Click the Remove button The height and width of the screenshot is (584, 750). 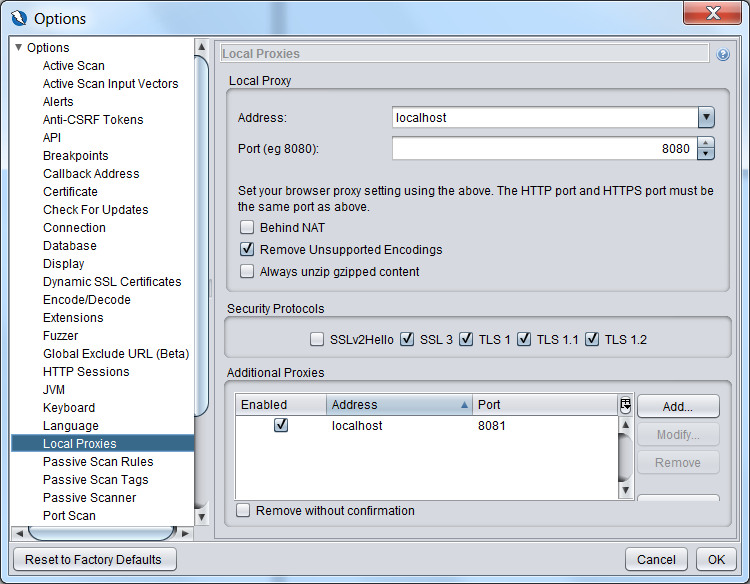[678, 463]
